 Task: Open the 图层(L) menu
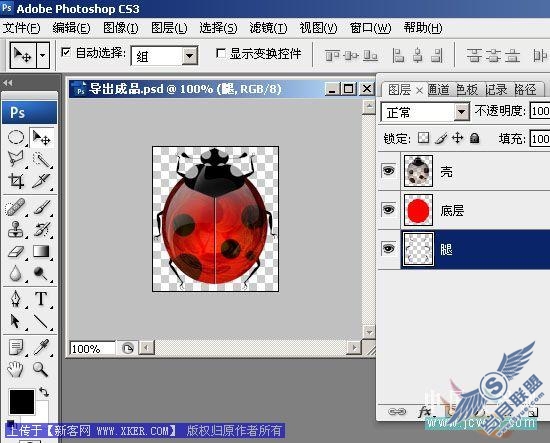tap(169, 28)
